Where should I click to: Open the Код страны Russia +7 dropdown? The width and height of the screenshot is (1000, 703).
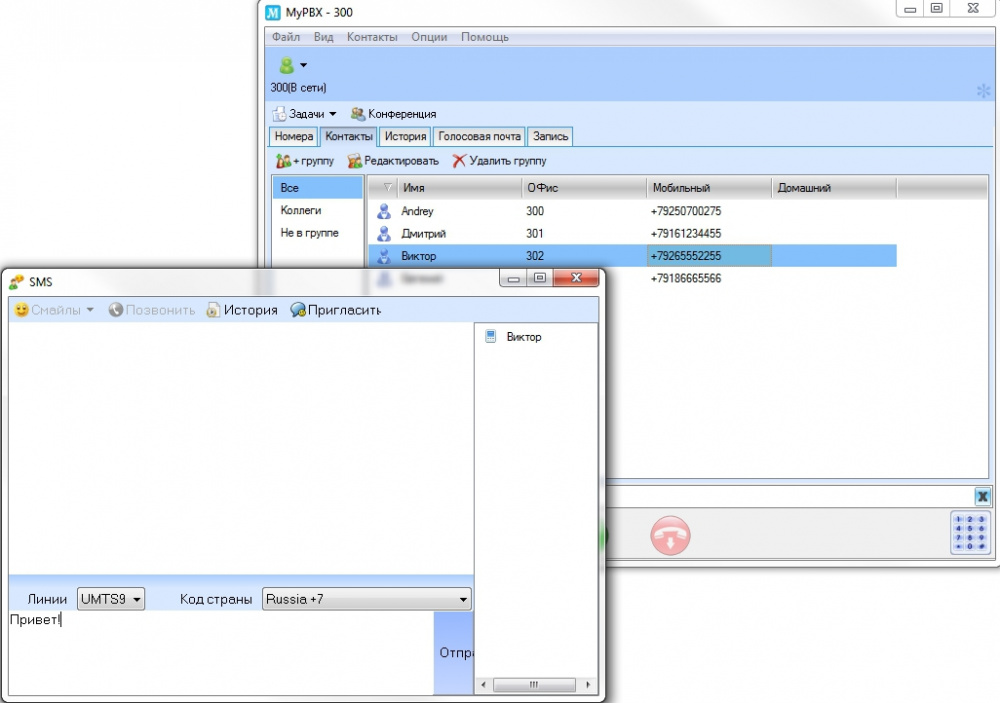(367, 599)
